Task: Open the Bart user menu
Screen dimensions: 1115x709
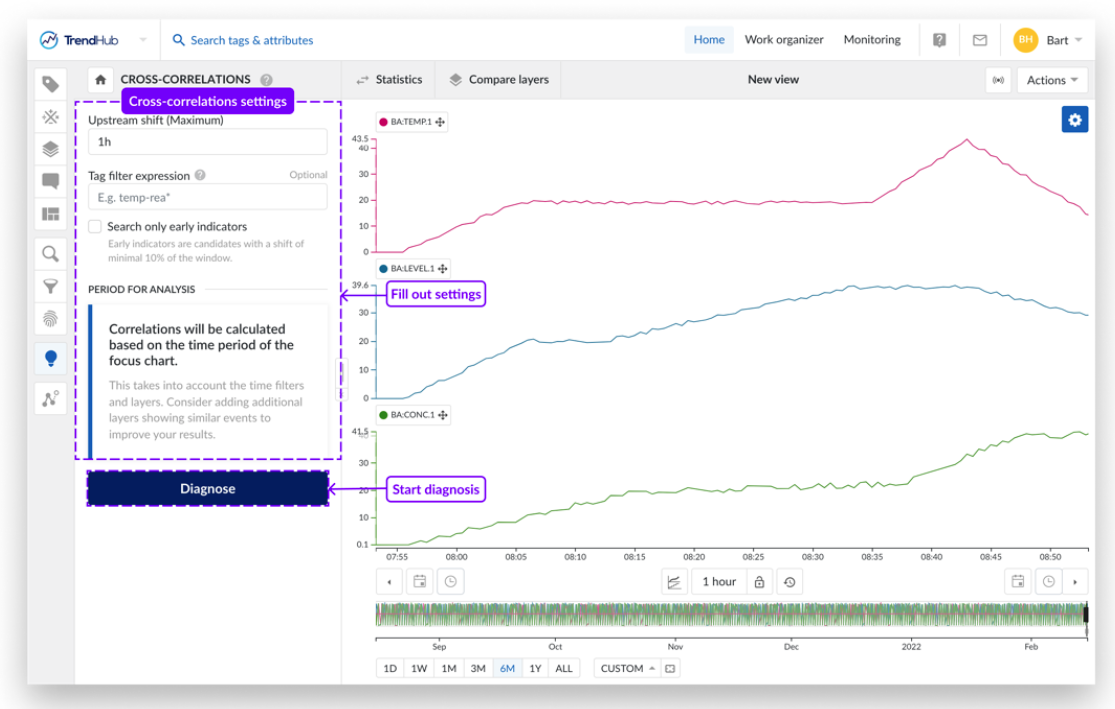Action: (1064, 40)
